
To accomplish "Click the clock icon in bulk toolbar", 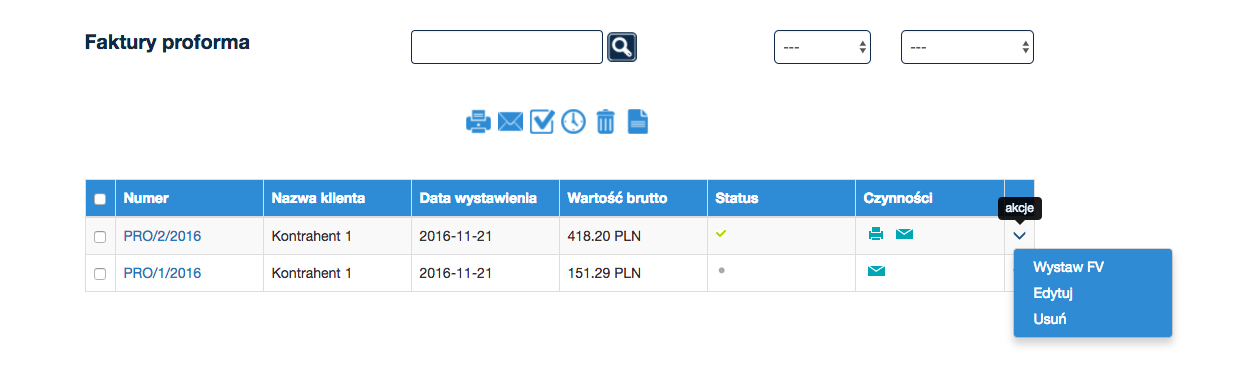I will pyautogui.click(x=573, y=122).
